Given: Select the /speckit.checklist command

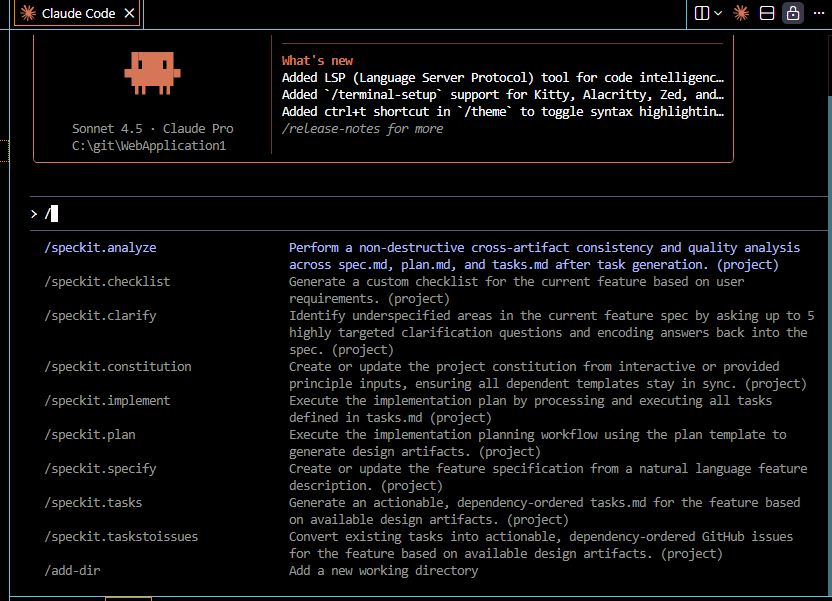Looking at the screenshot, I should [x=107, y=282].
